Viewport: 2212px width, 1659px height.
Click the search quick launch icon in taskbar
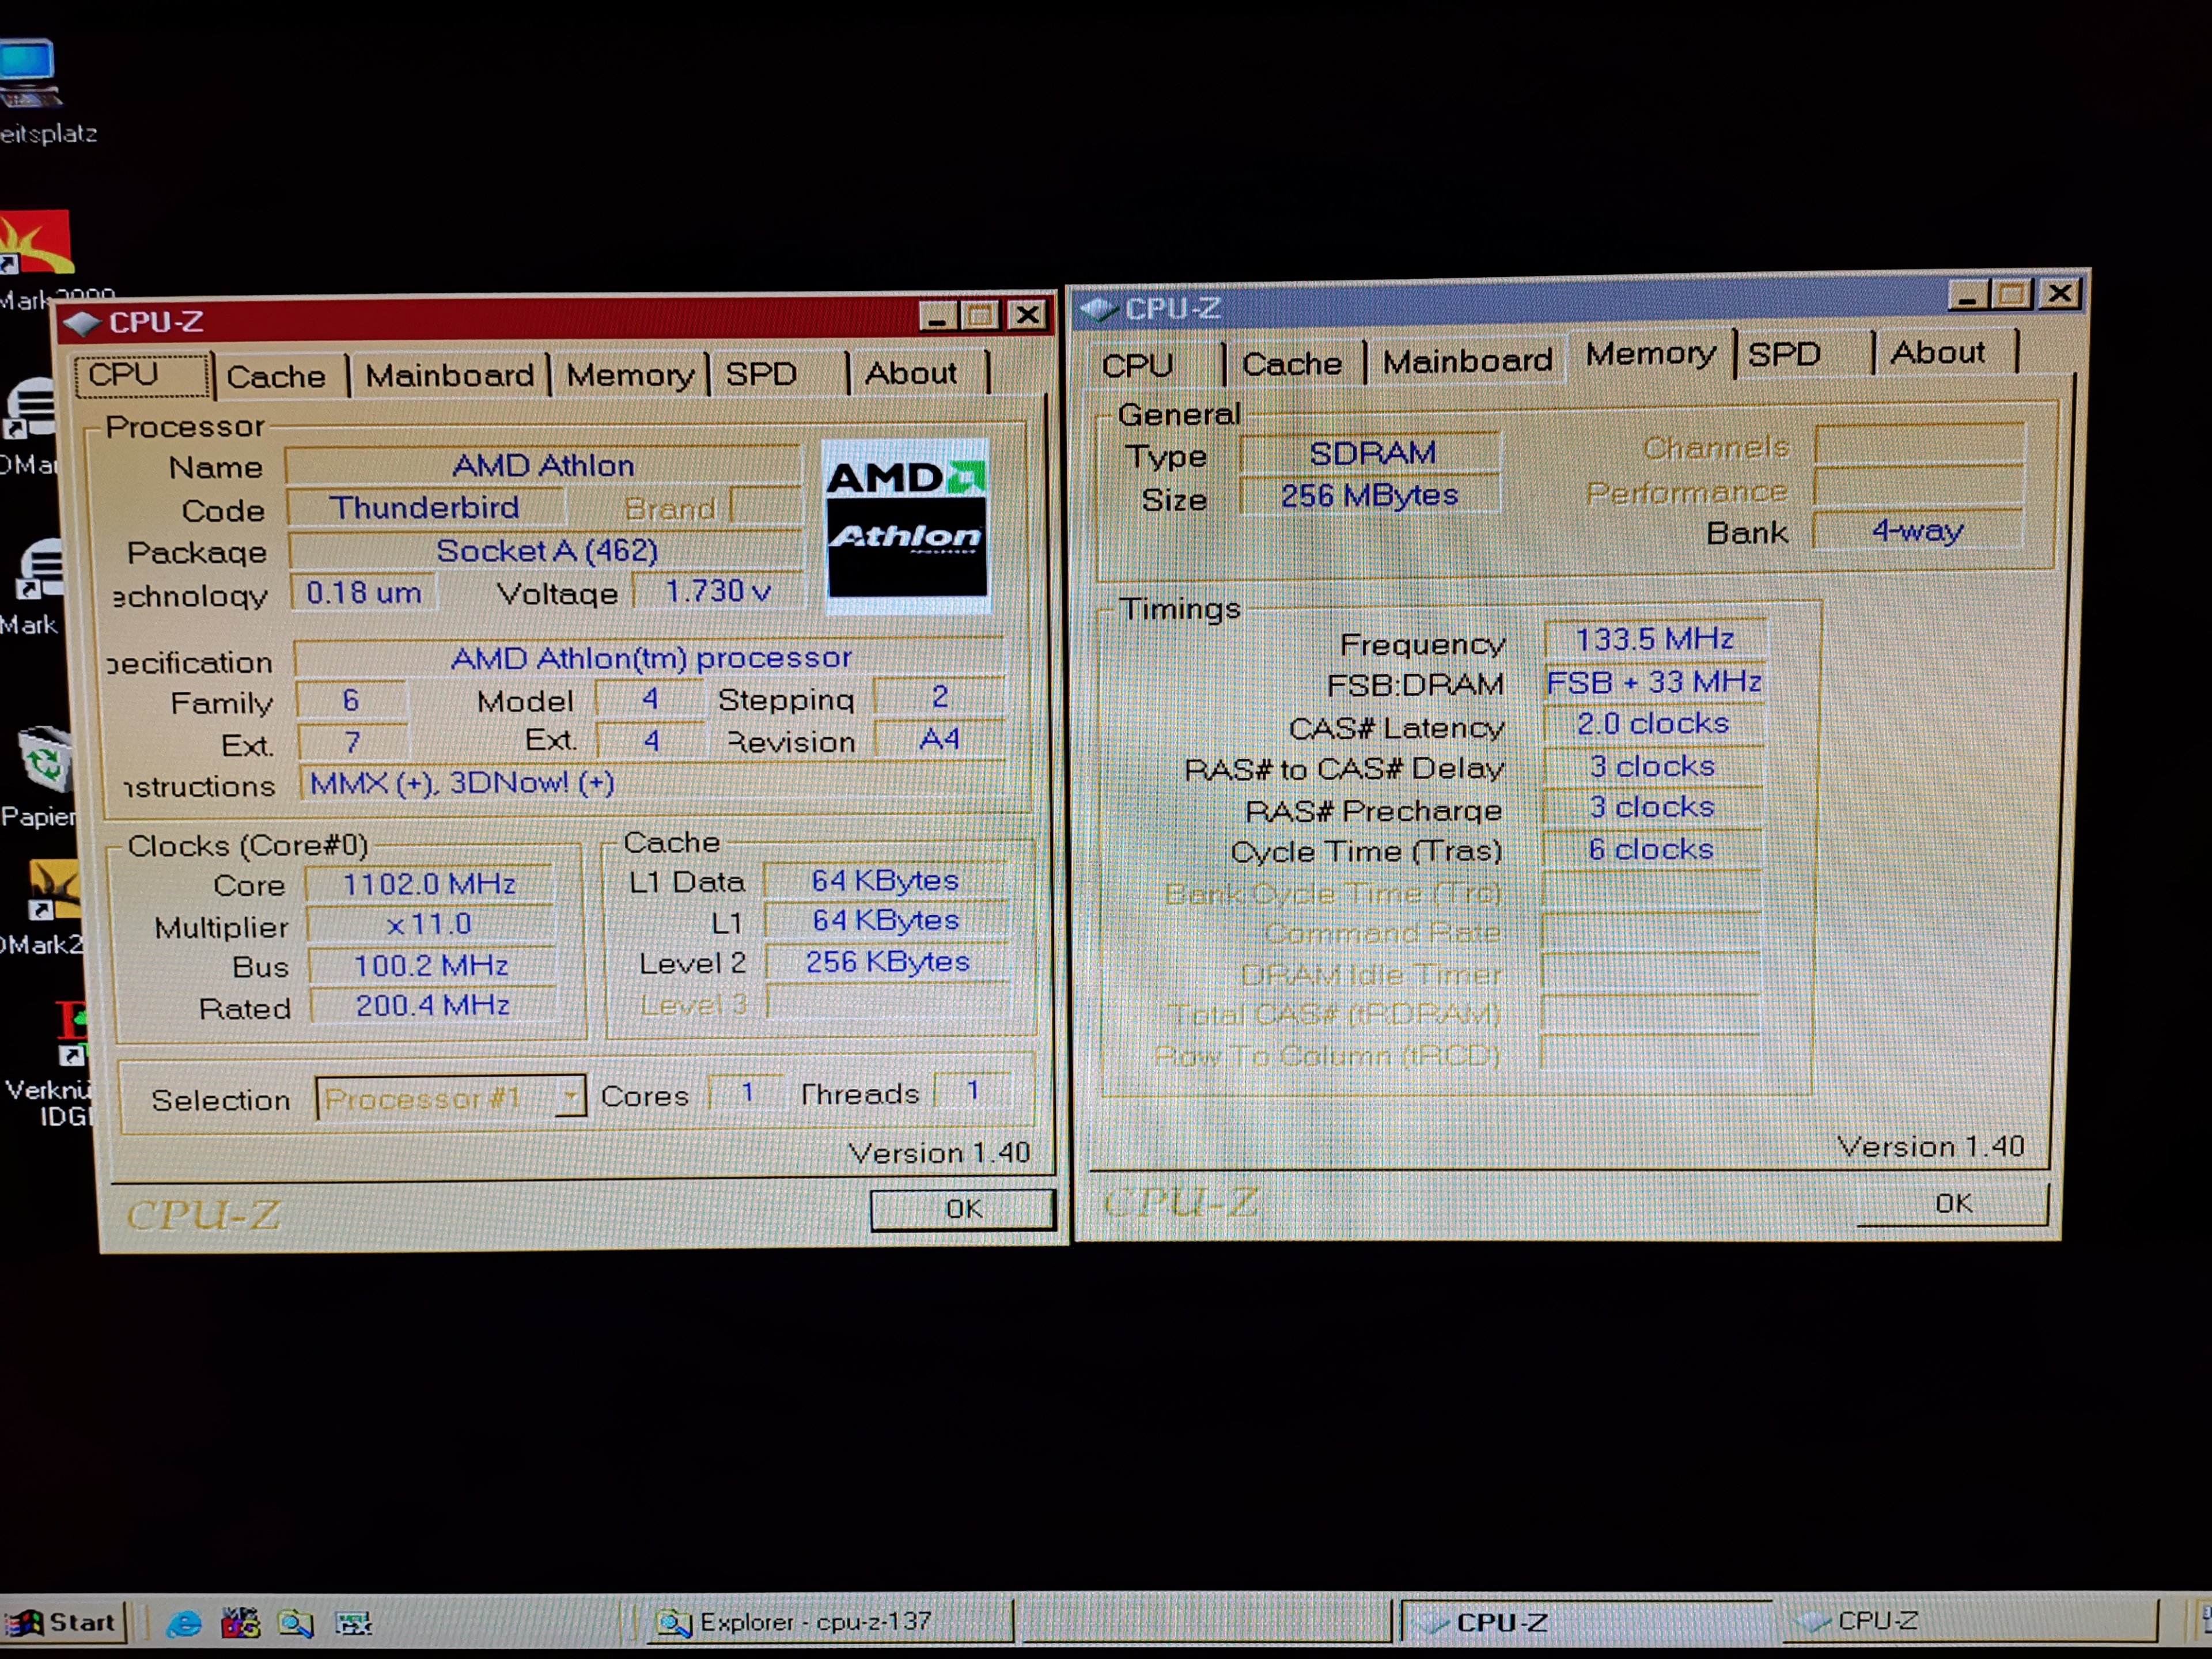click(x=295, y=1622)
